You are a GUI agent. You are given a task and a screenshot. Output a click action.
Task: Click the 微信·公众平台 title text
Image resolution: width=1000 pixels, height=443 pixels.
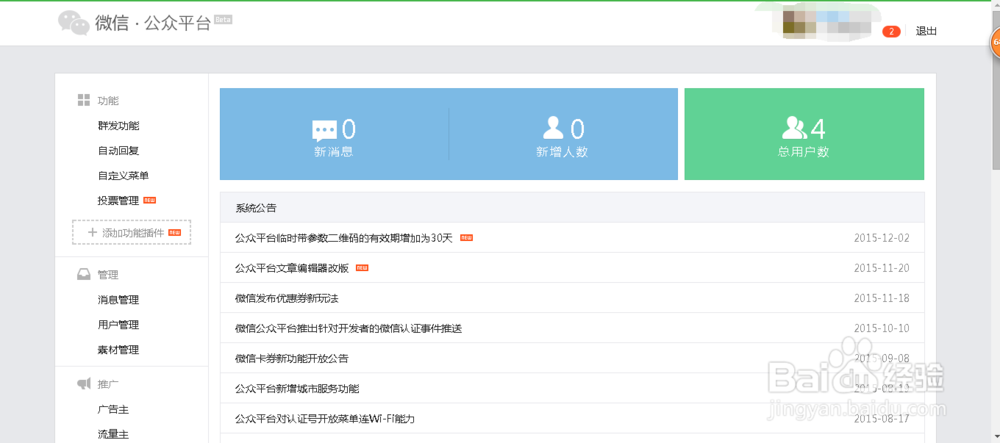153,24
